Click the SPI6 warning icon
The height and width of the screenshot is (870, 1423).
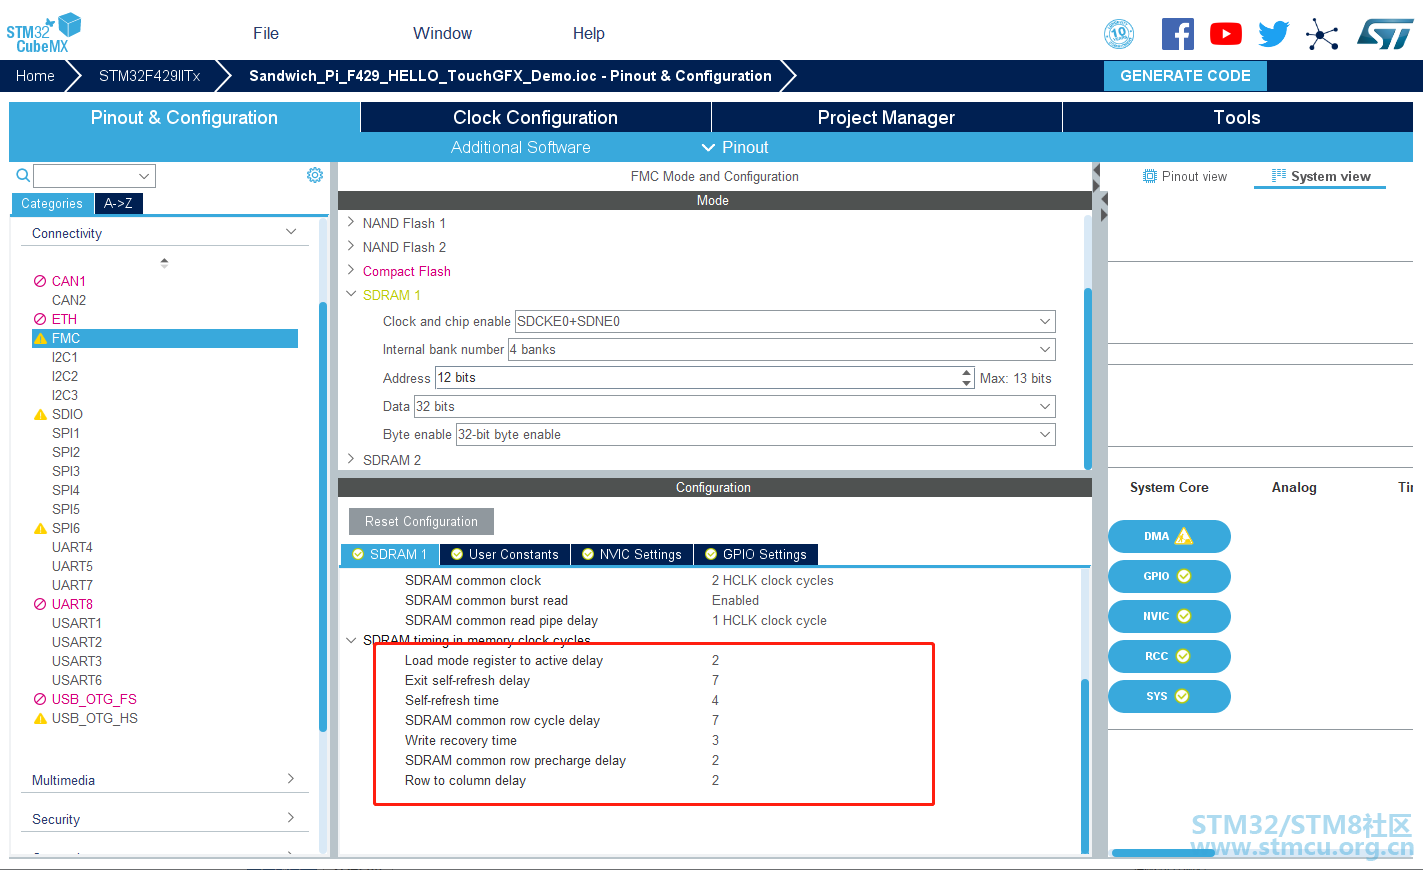pos(41,529)
